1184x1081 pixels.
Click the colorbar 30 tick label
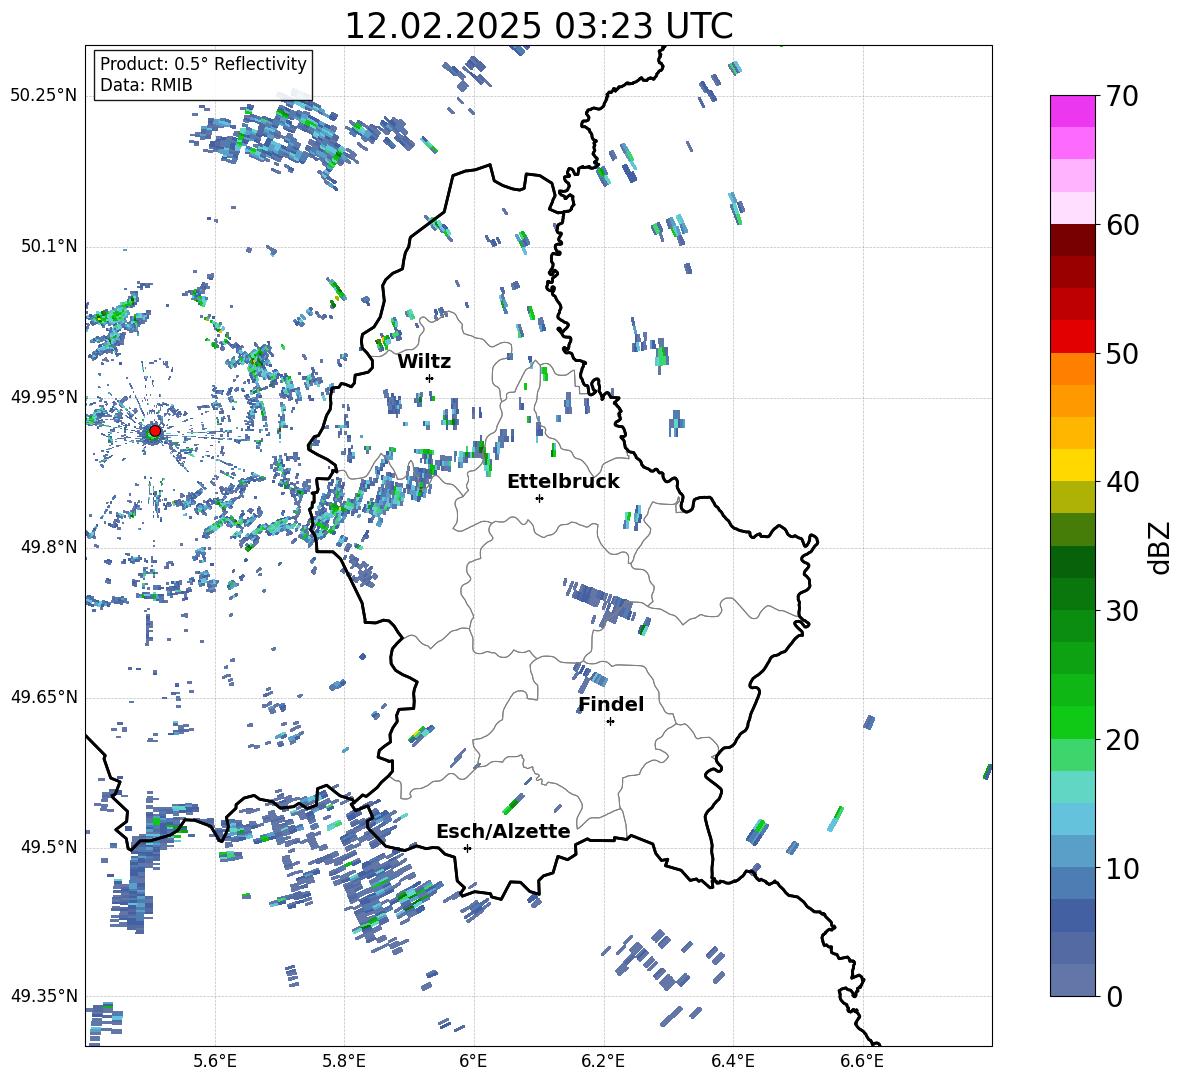pyautogui.click(x=1122, y=611)
